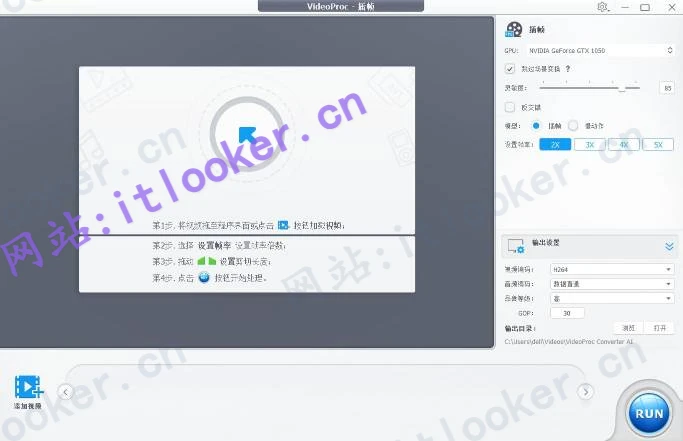Click the central blue arrow drop circle
The image size is (683, 441).
(247, 134)
